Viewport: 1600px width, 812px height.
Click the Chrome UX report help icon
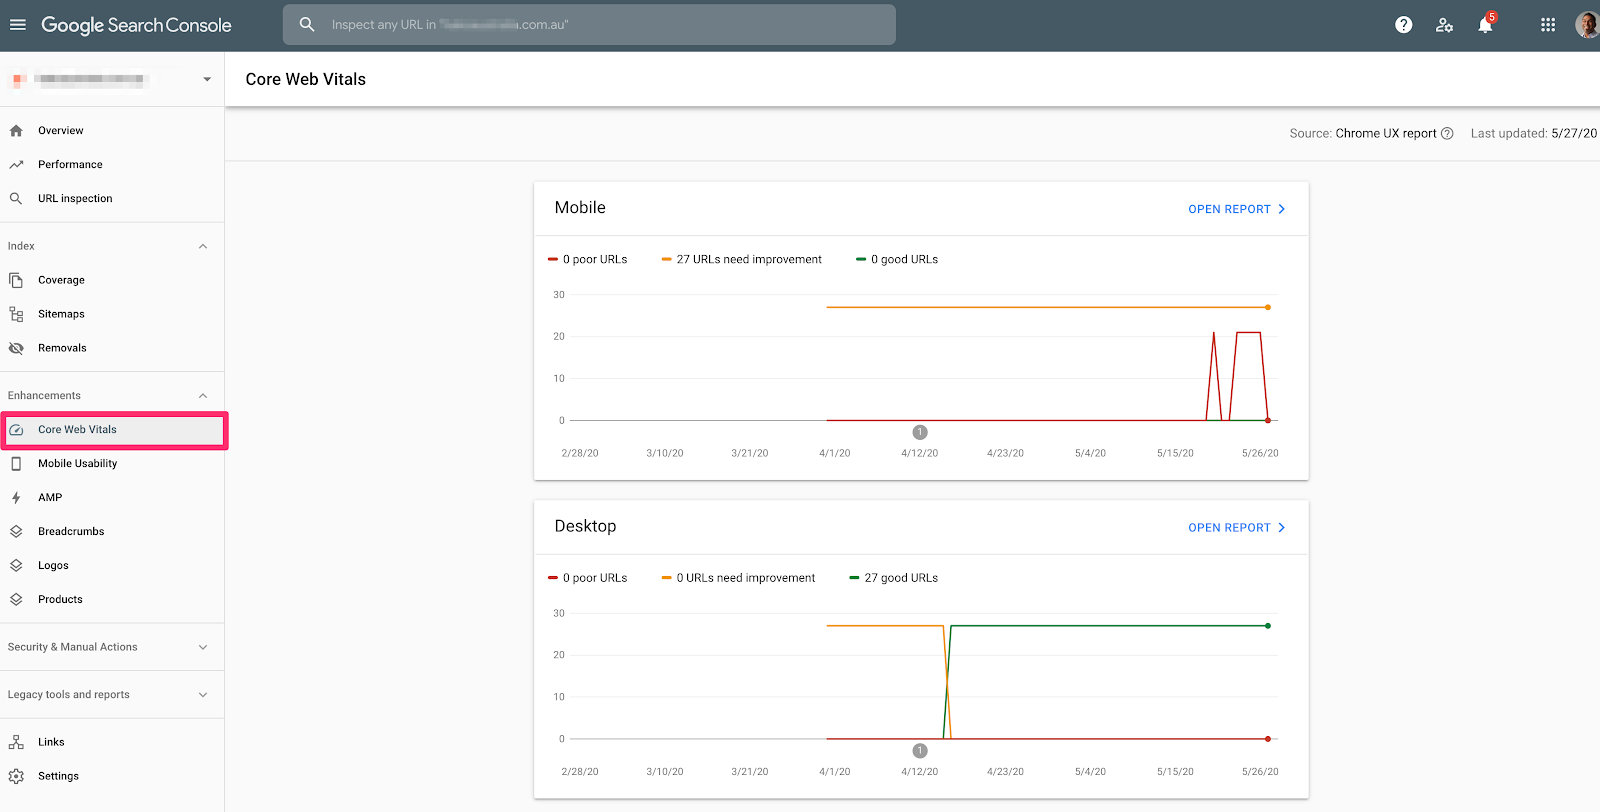tap(1447, 133)
